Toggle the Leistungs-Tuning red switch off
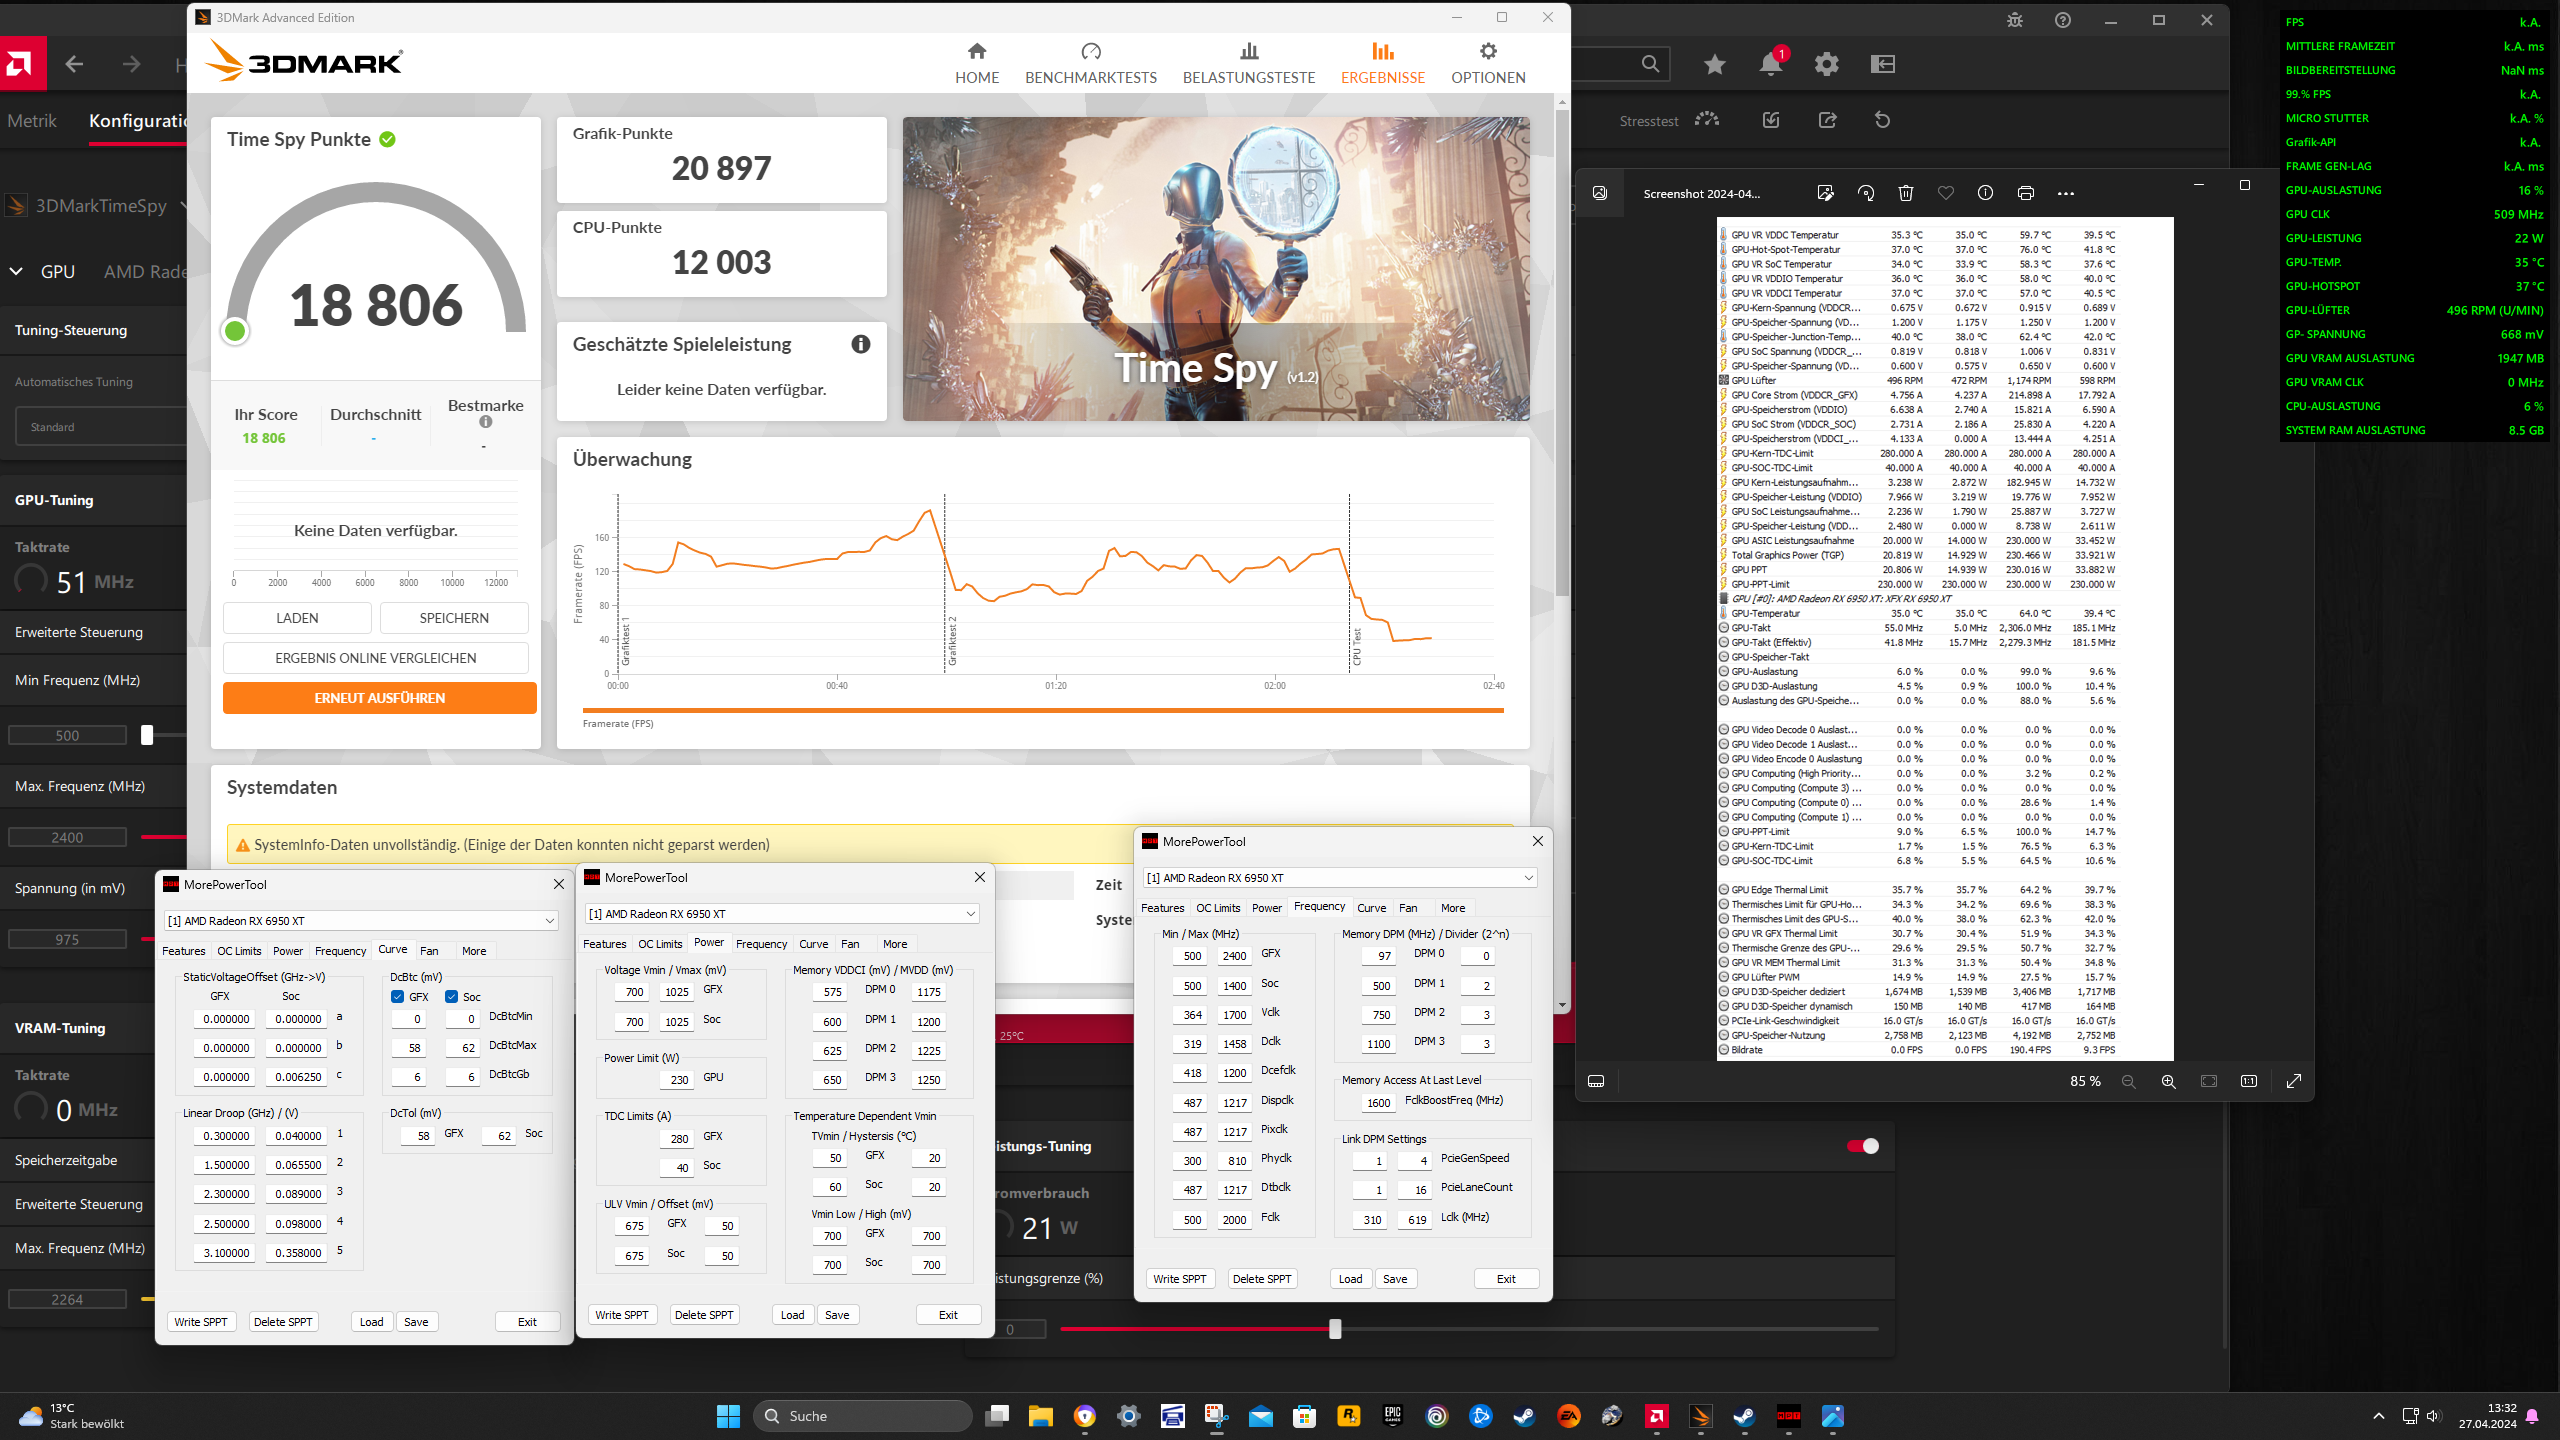The width and height of the screenshot is (2560, 1440). [x=1863, y=1146]
